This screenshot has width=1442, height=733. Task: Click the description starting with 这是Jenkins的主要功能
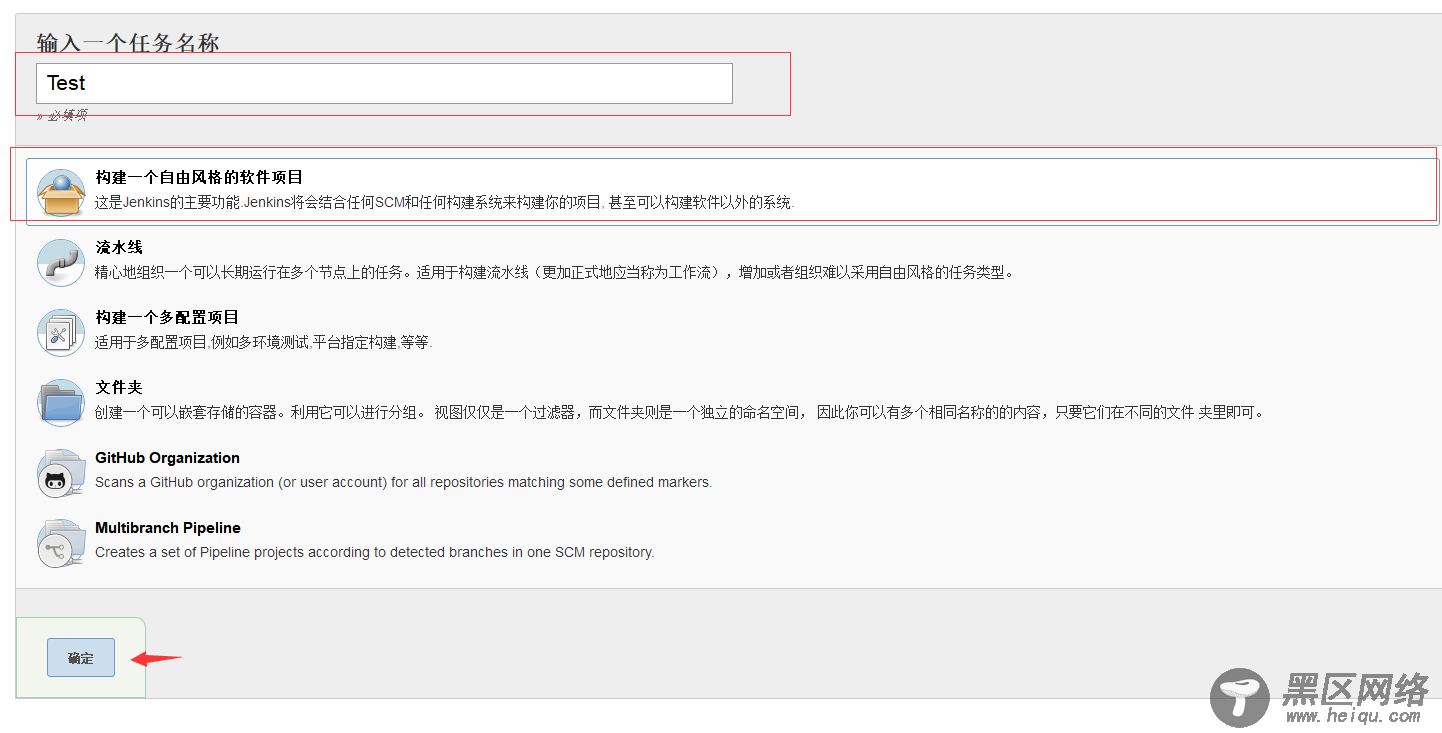tap(445, 202)
